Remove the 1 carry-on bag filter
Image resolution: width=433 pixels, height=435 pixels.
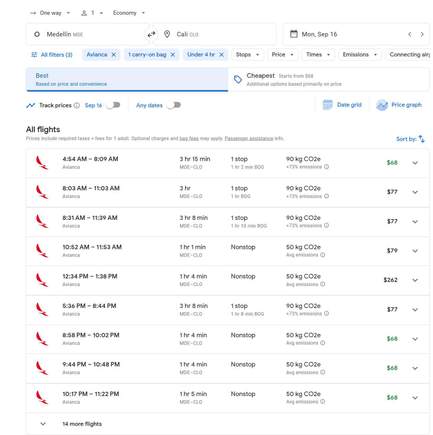pyautogui.click(x=173, y=55)
